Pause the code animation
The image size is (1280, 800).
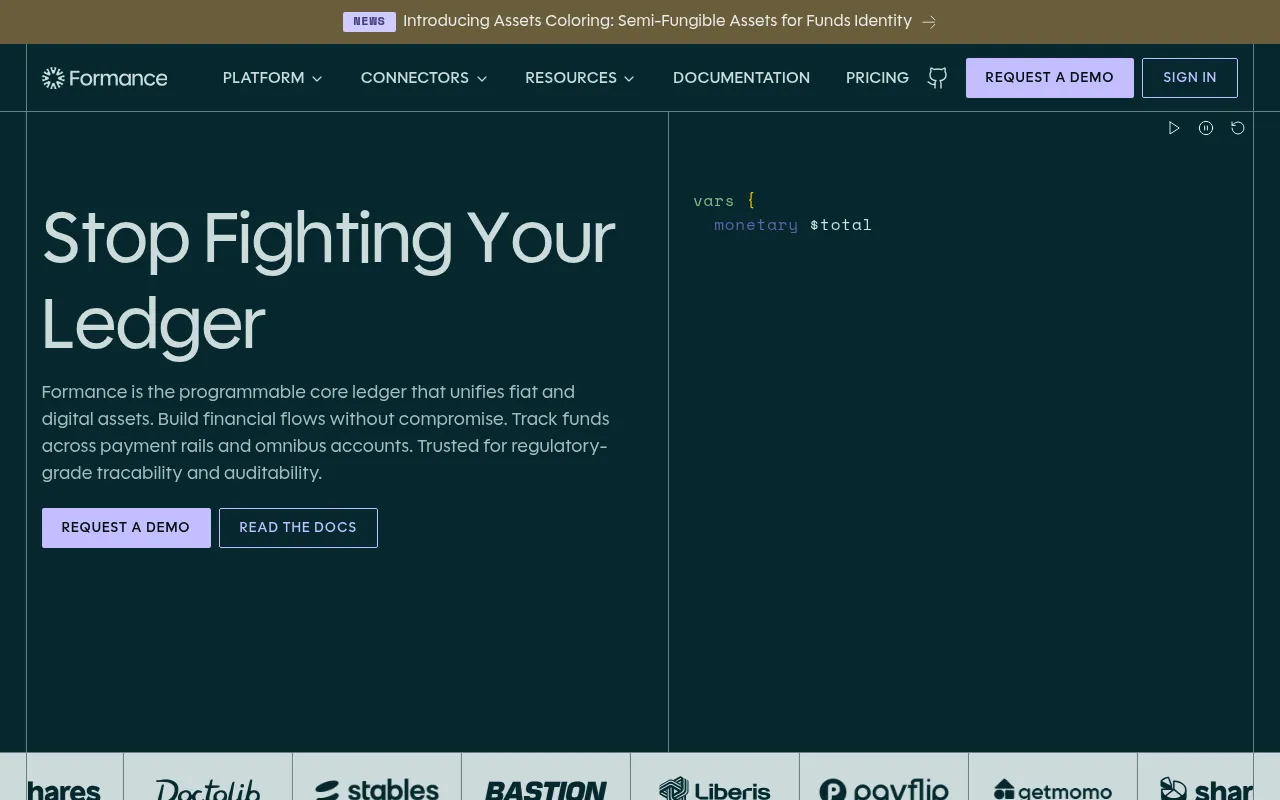[x=1206, y=128]
